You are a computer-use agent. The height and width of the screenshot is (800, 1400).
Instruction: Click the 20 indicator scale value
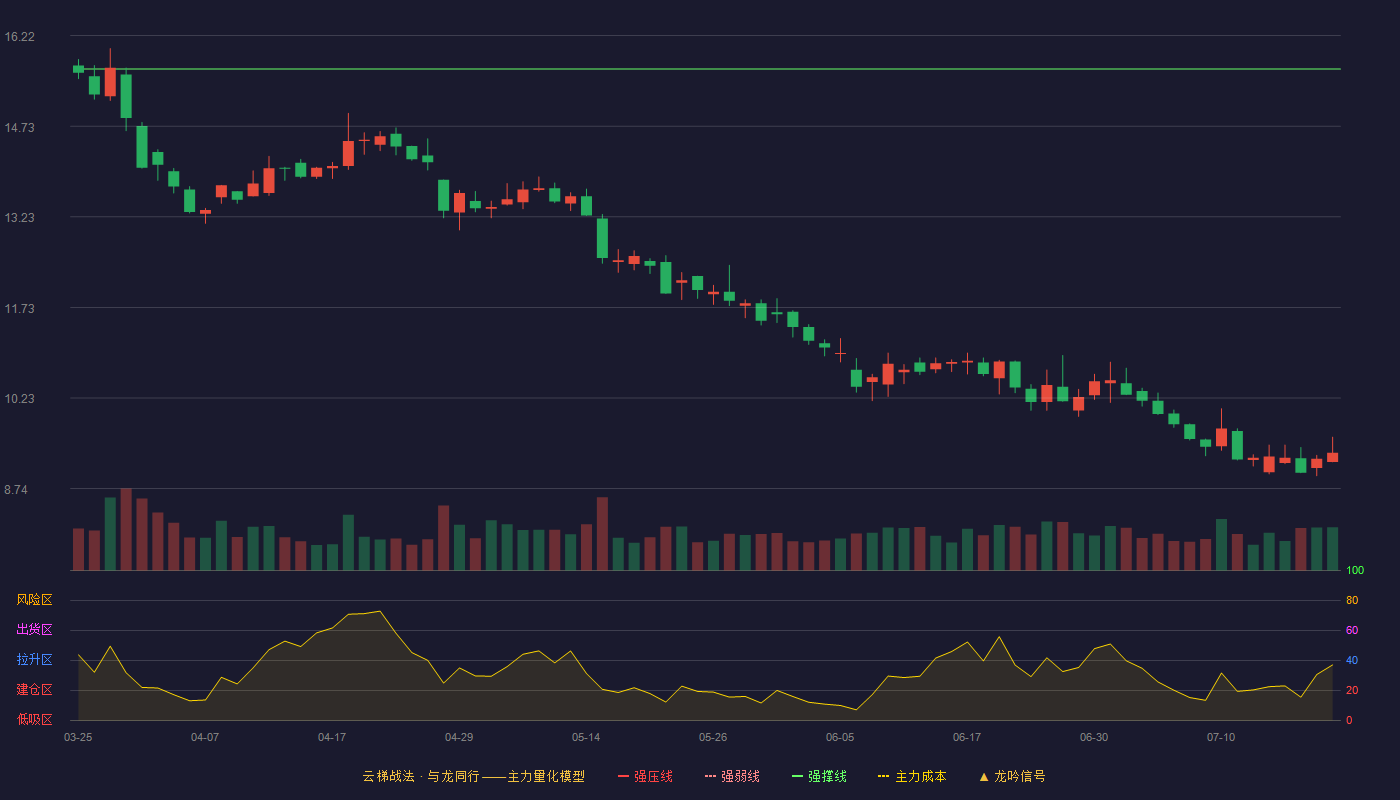click(x=1352, y=691)
